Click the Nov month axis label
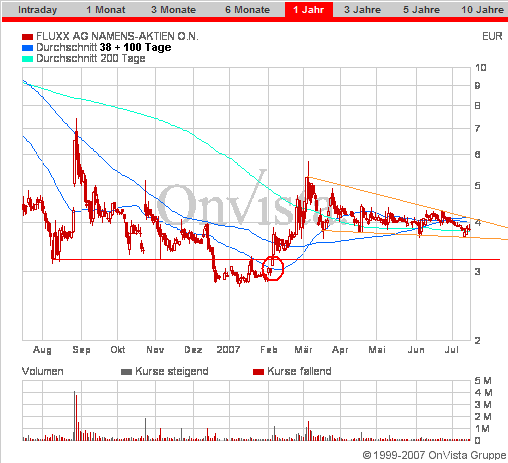The image size is (508, 463). click(155, 349)
